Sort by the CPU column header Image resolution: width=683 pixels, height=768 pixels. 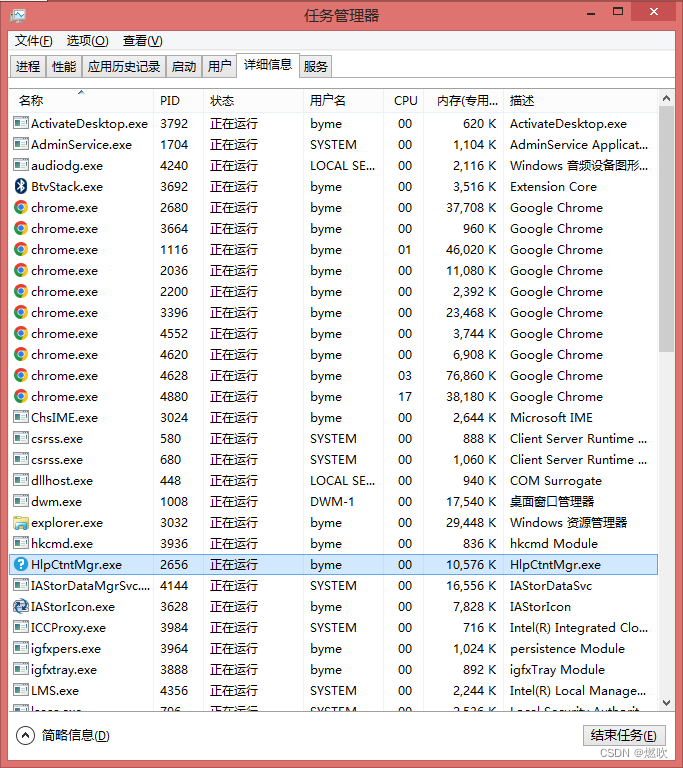coord(403,100)
